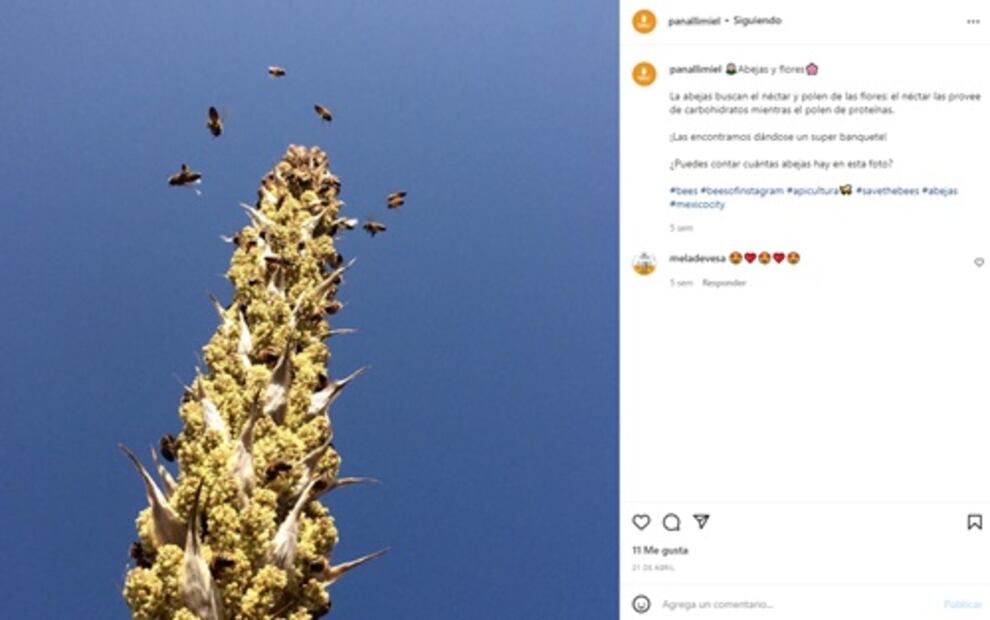Open panallimiel header profile avatar
The image size is (990, 620).
click(x=644, y=21)
